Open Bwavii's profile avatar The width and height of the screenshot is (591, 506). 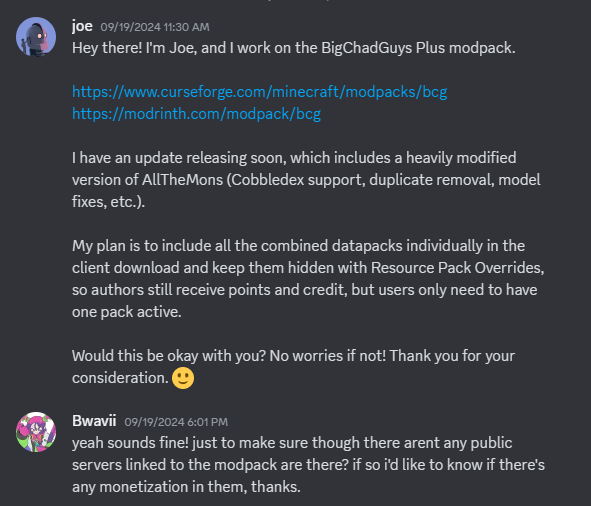tap(36, 432)
